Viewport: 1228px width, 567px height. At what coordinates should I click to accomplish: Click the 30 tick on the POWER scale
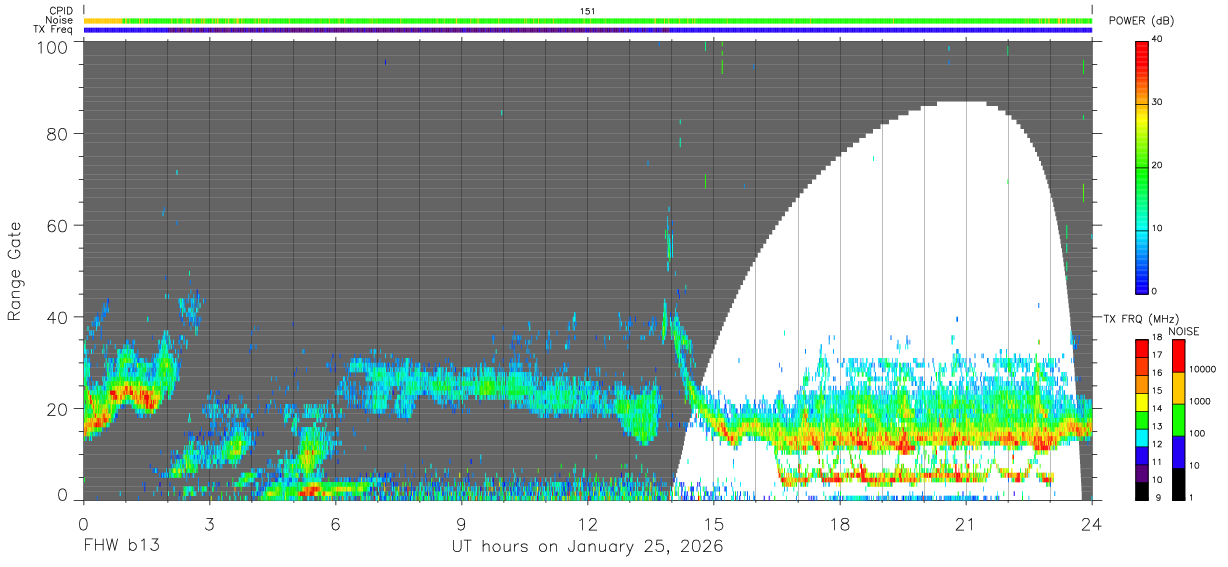pos(1159,103)
